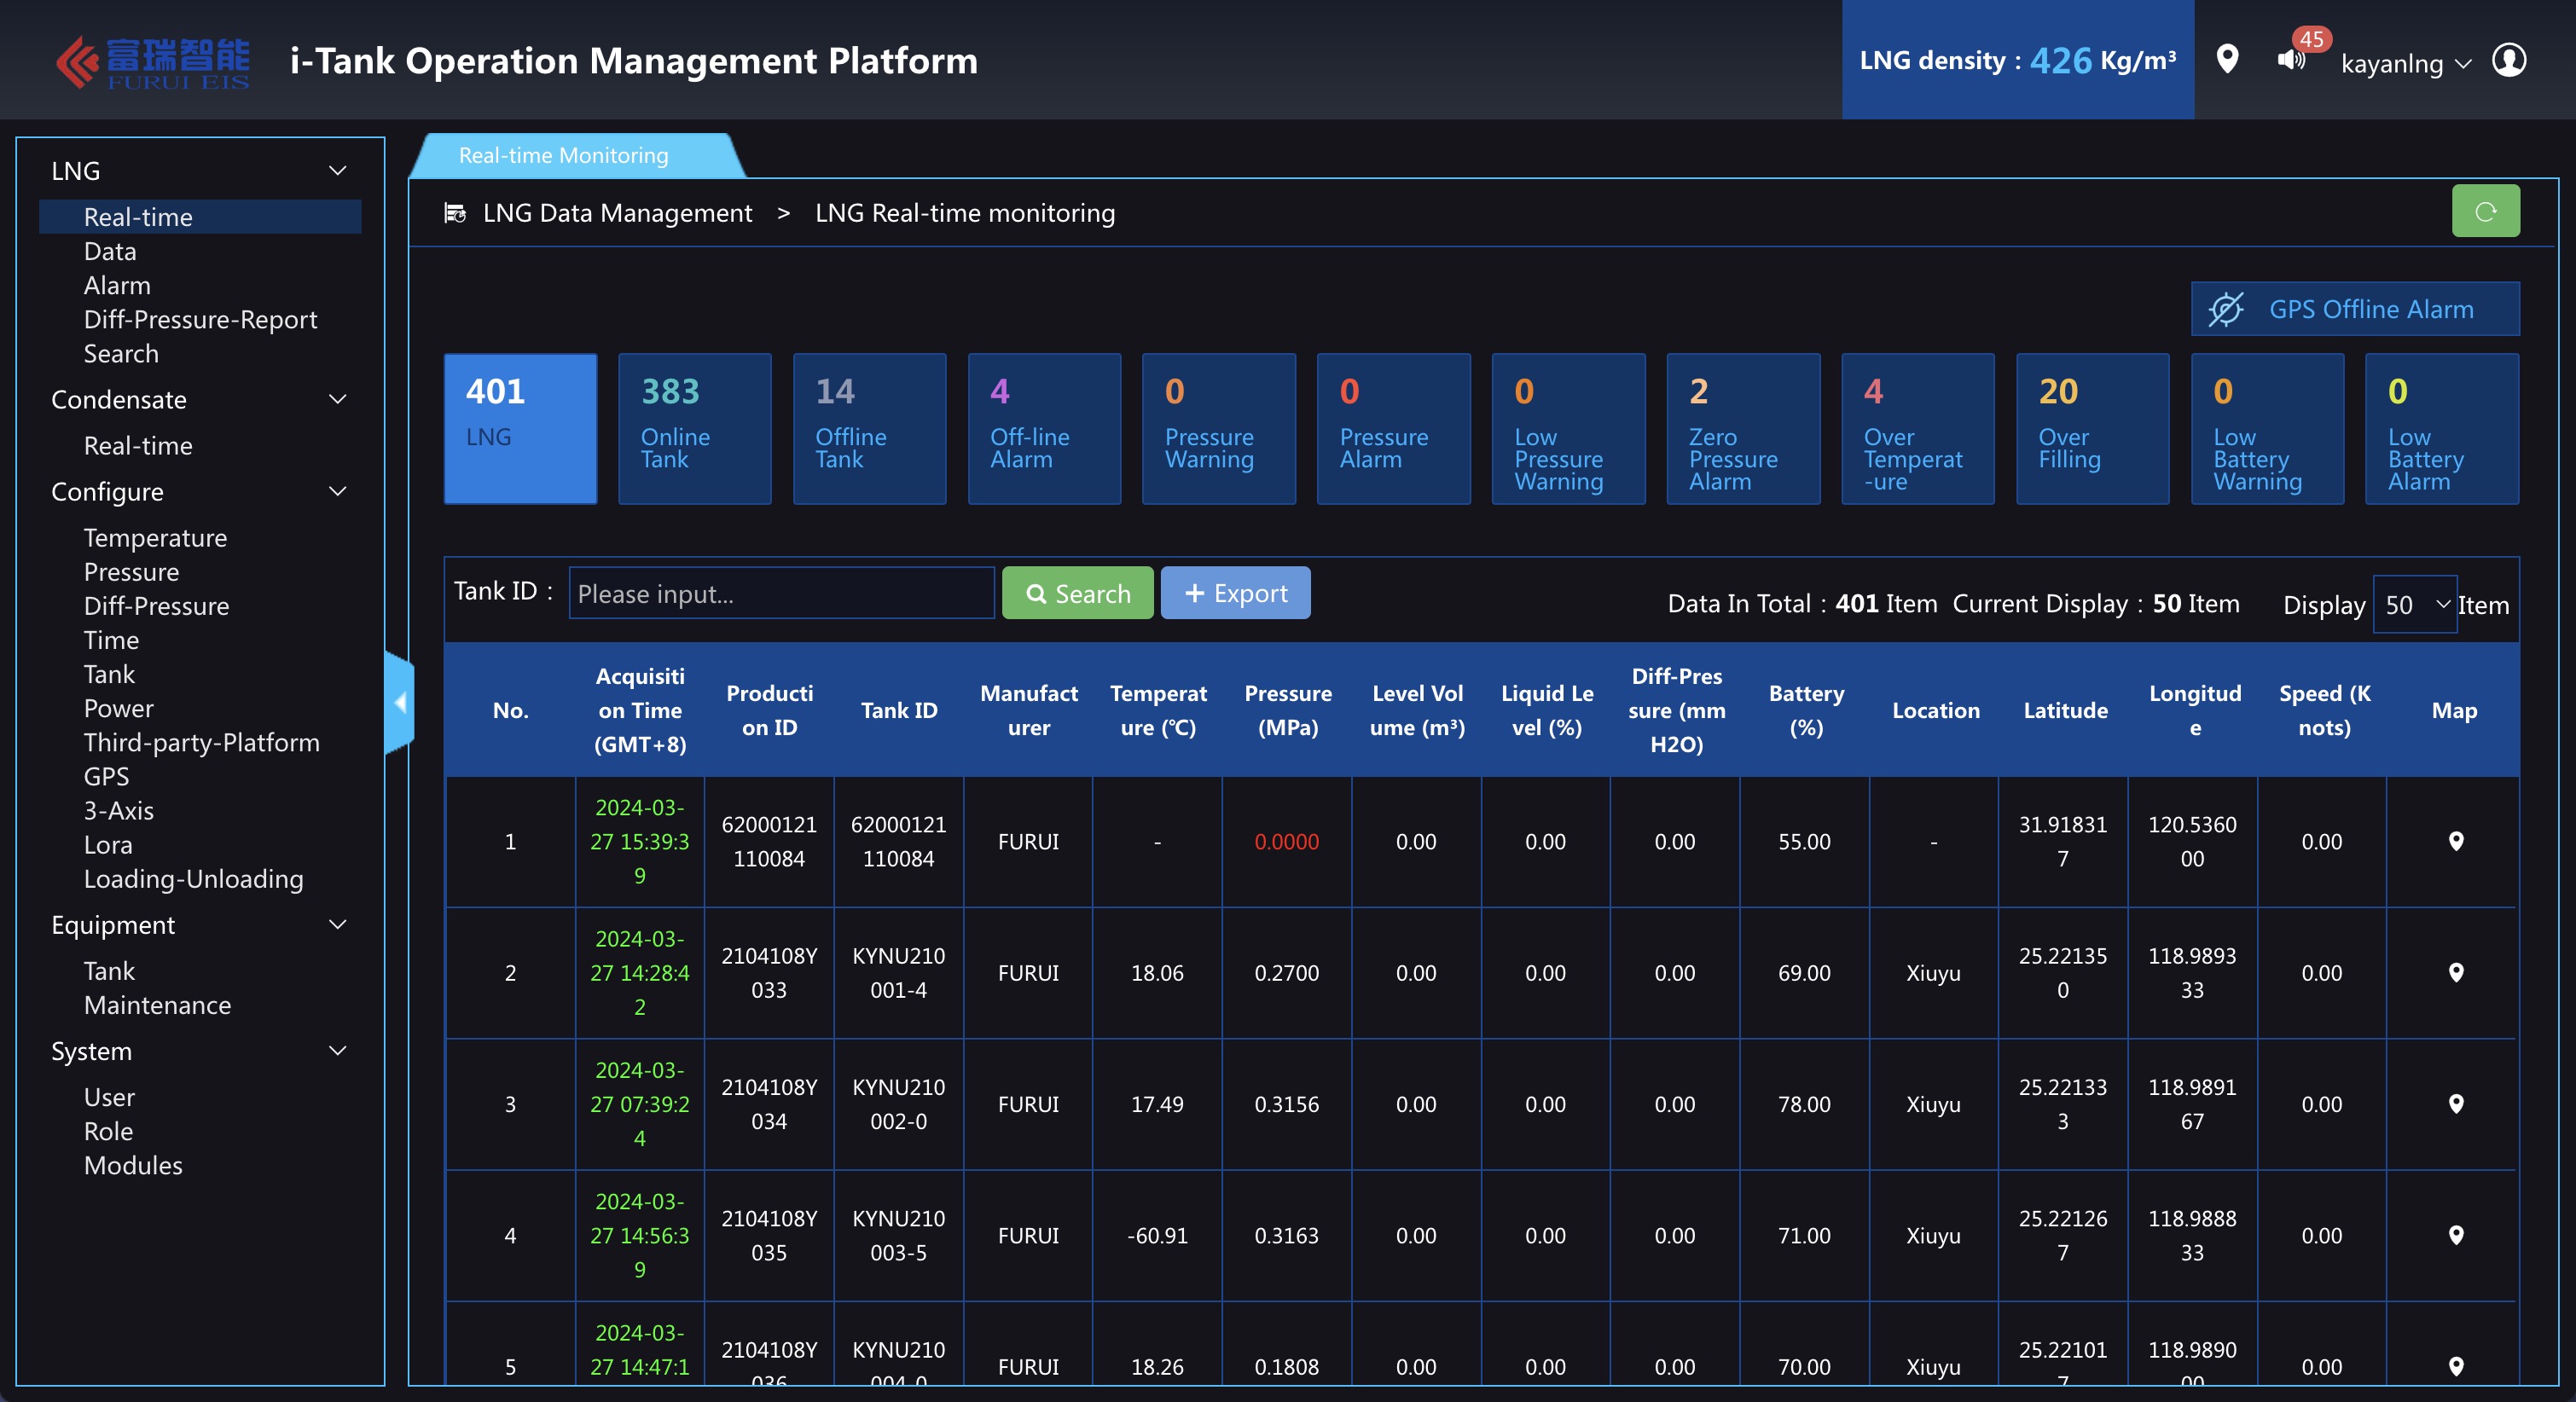Open Lora configuration

(x=108, y=844)
